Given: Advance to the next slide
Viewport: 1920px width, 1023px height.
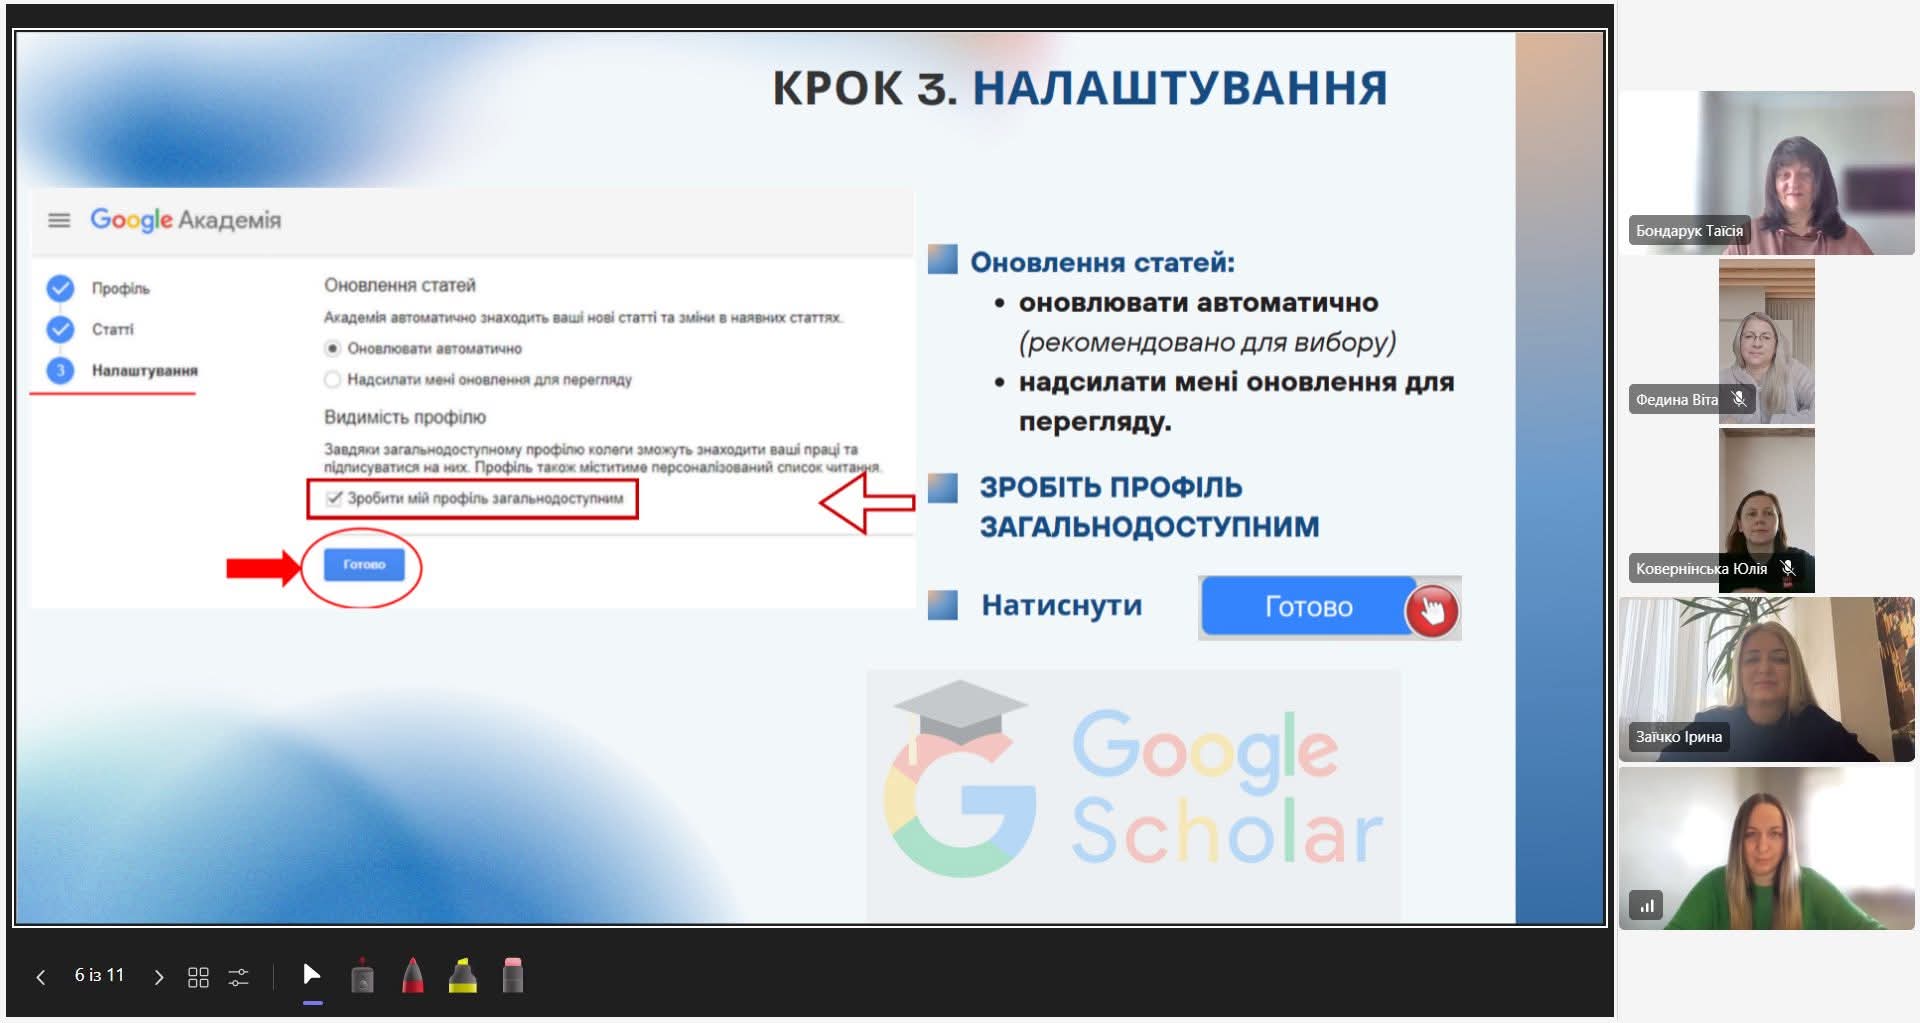Looking at the screenshot, I should point(158,977).
